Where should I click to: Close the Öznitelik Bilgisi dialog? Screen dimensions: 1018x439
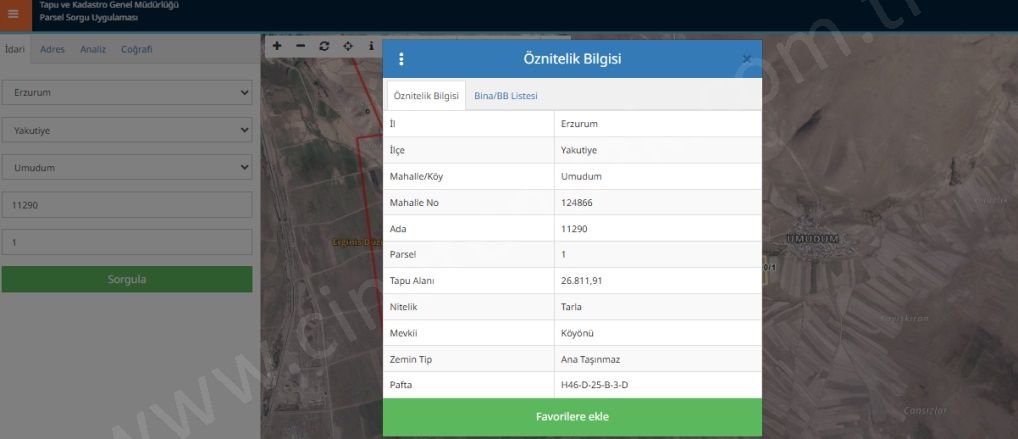(x=746, y=59)
